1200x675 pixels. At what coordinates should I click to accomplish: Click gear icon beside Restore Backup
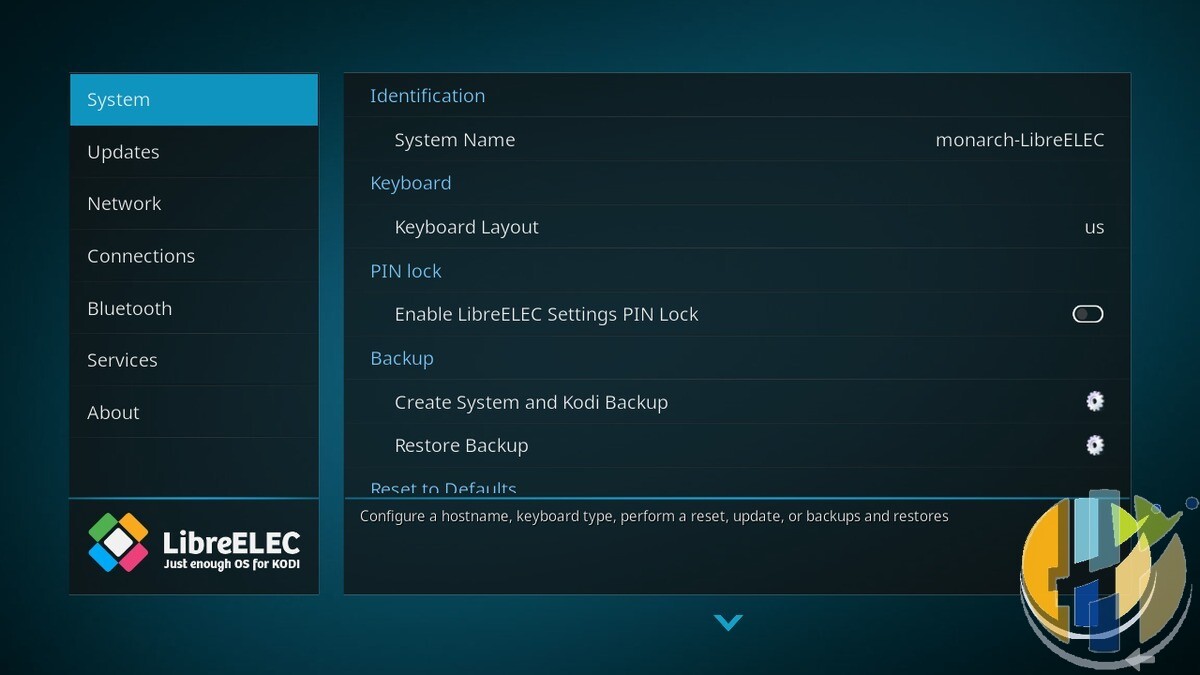[x=1095, y=445]
